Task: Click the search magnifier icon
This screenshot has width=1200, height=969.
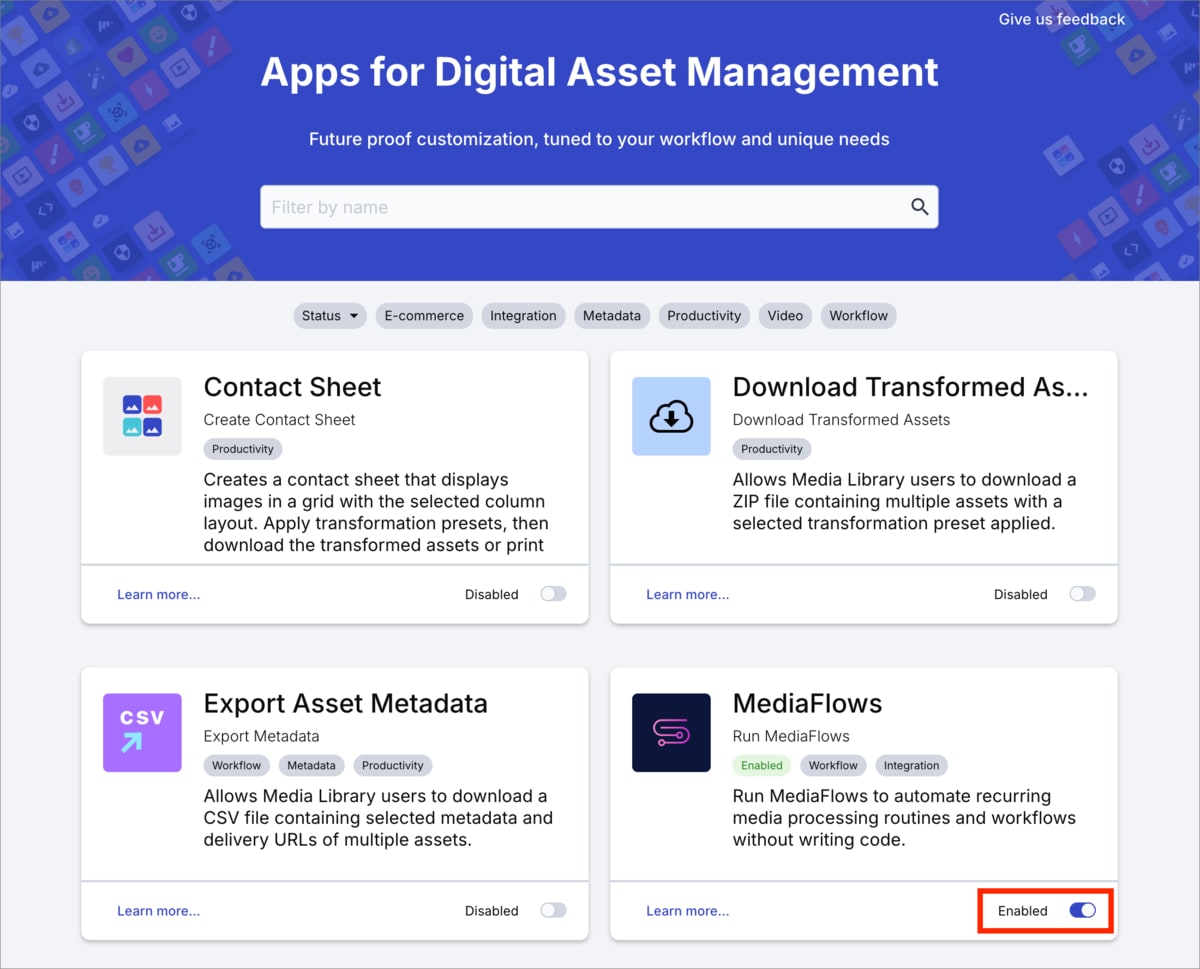Action: 919,207
